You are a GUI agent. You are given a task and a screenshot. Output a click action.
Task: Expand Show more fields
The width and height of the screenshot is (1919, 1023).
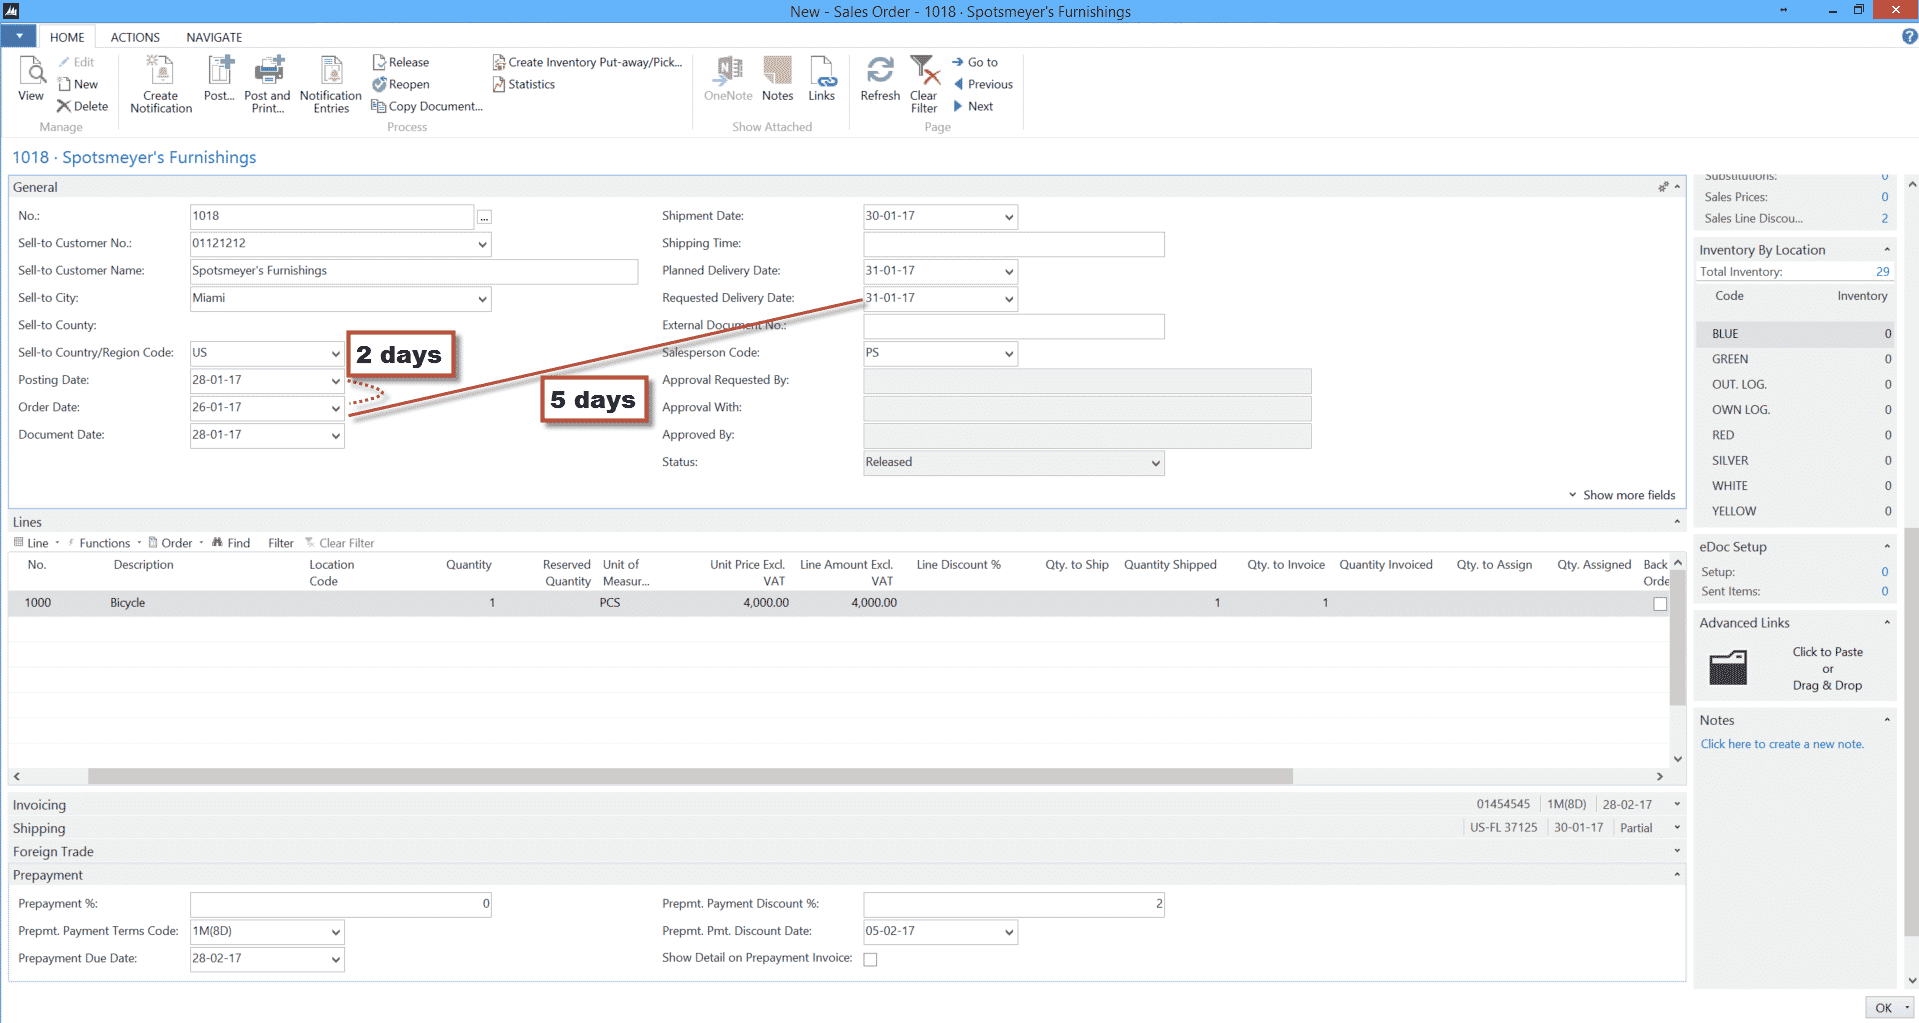click(1621, 495)
